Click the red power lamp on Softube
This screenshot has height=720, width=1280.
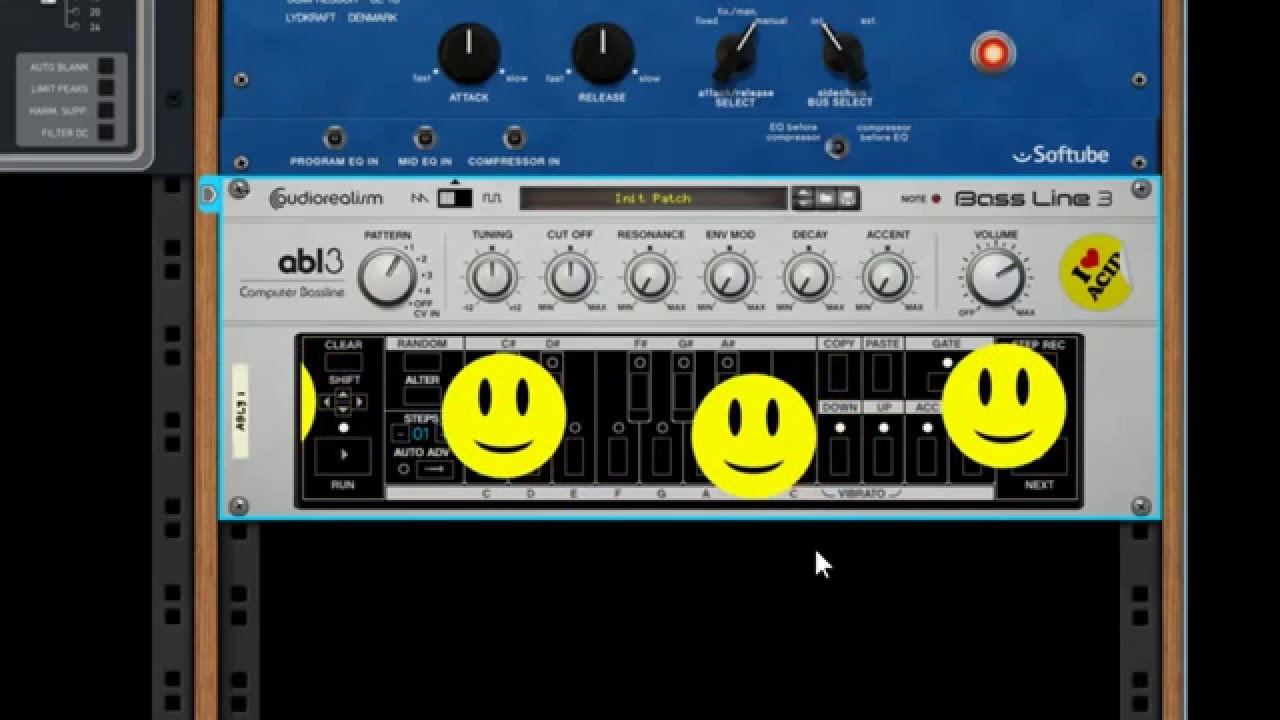[992, 54]
